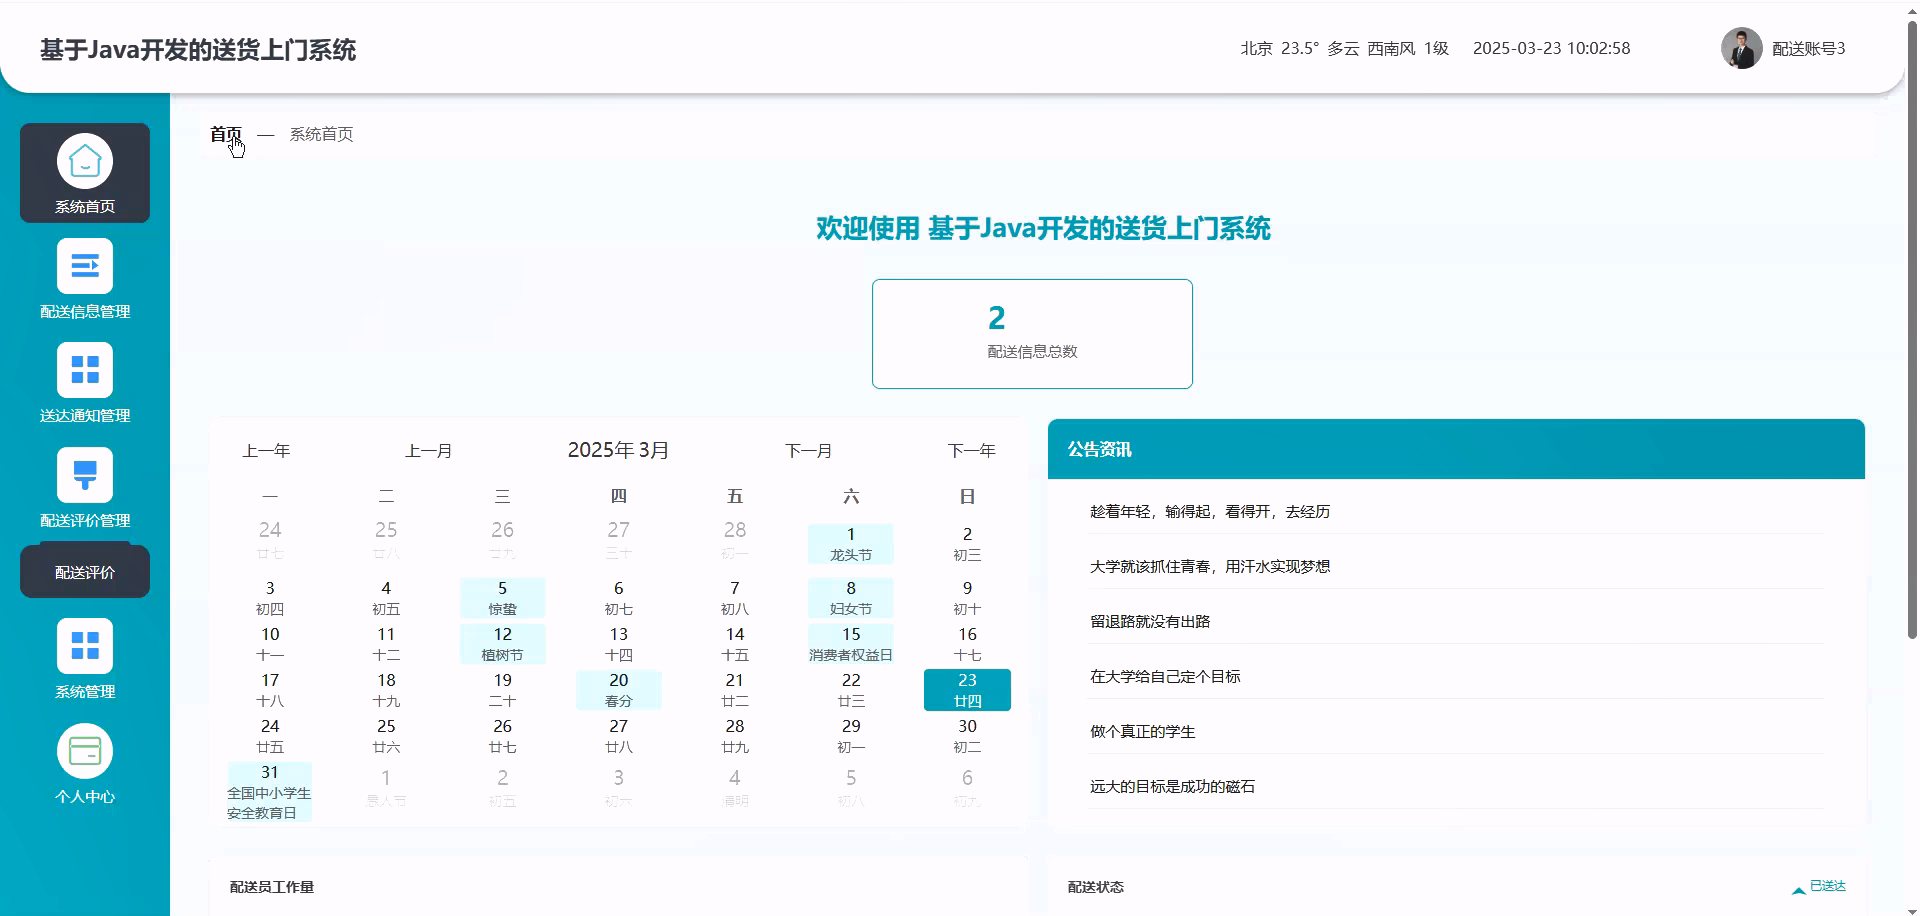1920x916 pixels.
Task: Select March 22 廿三 on calendar
Action: (x=851, y=690)
